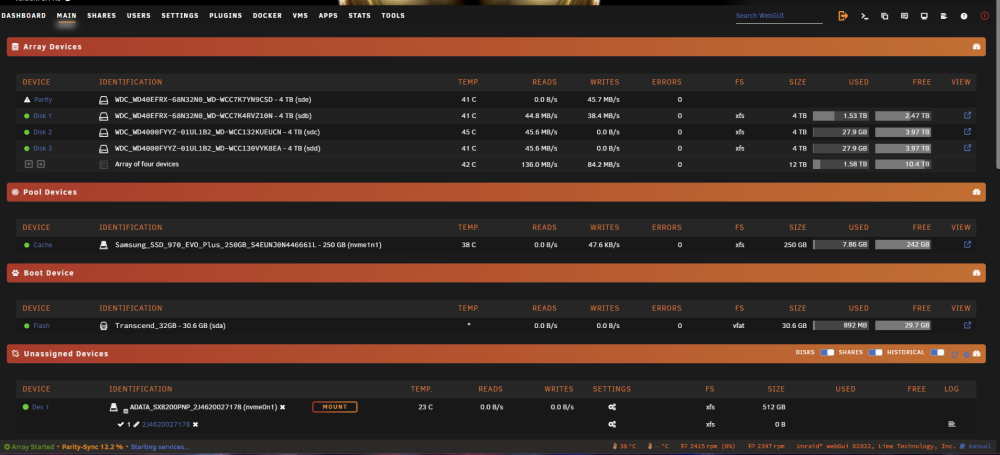Screen dimensions: 1000x455
Task: Click the red alert circle icon
Action: pos(984,16)
